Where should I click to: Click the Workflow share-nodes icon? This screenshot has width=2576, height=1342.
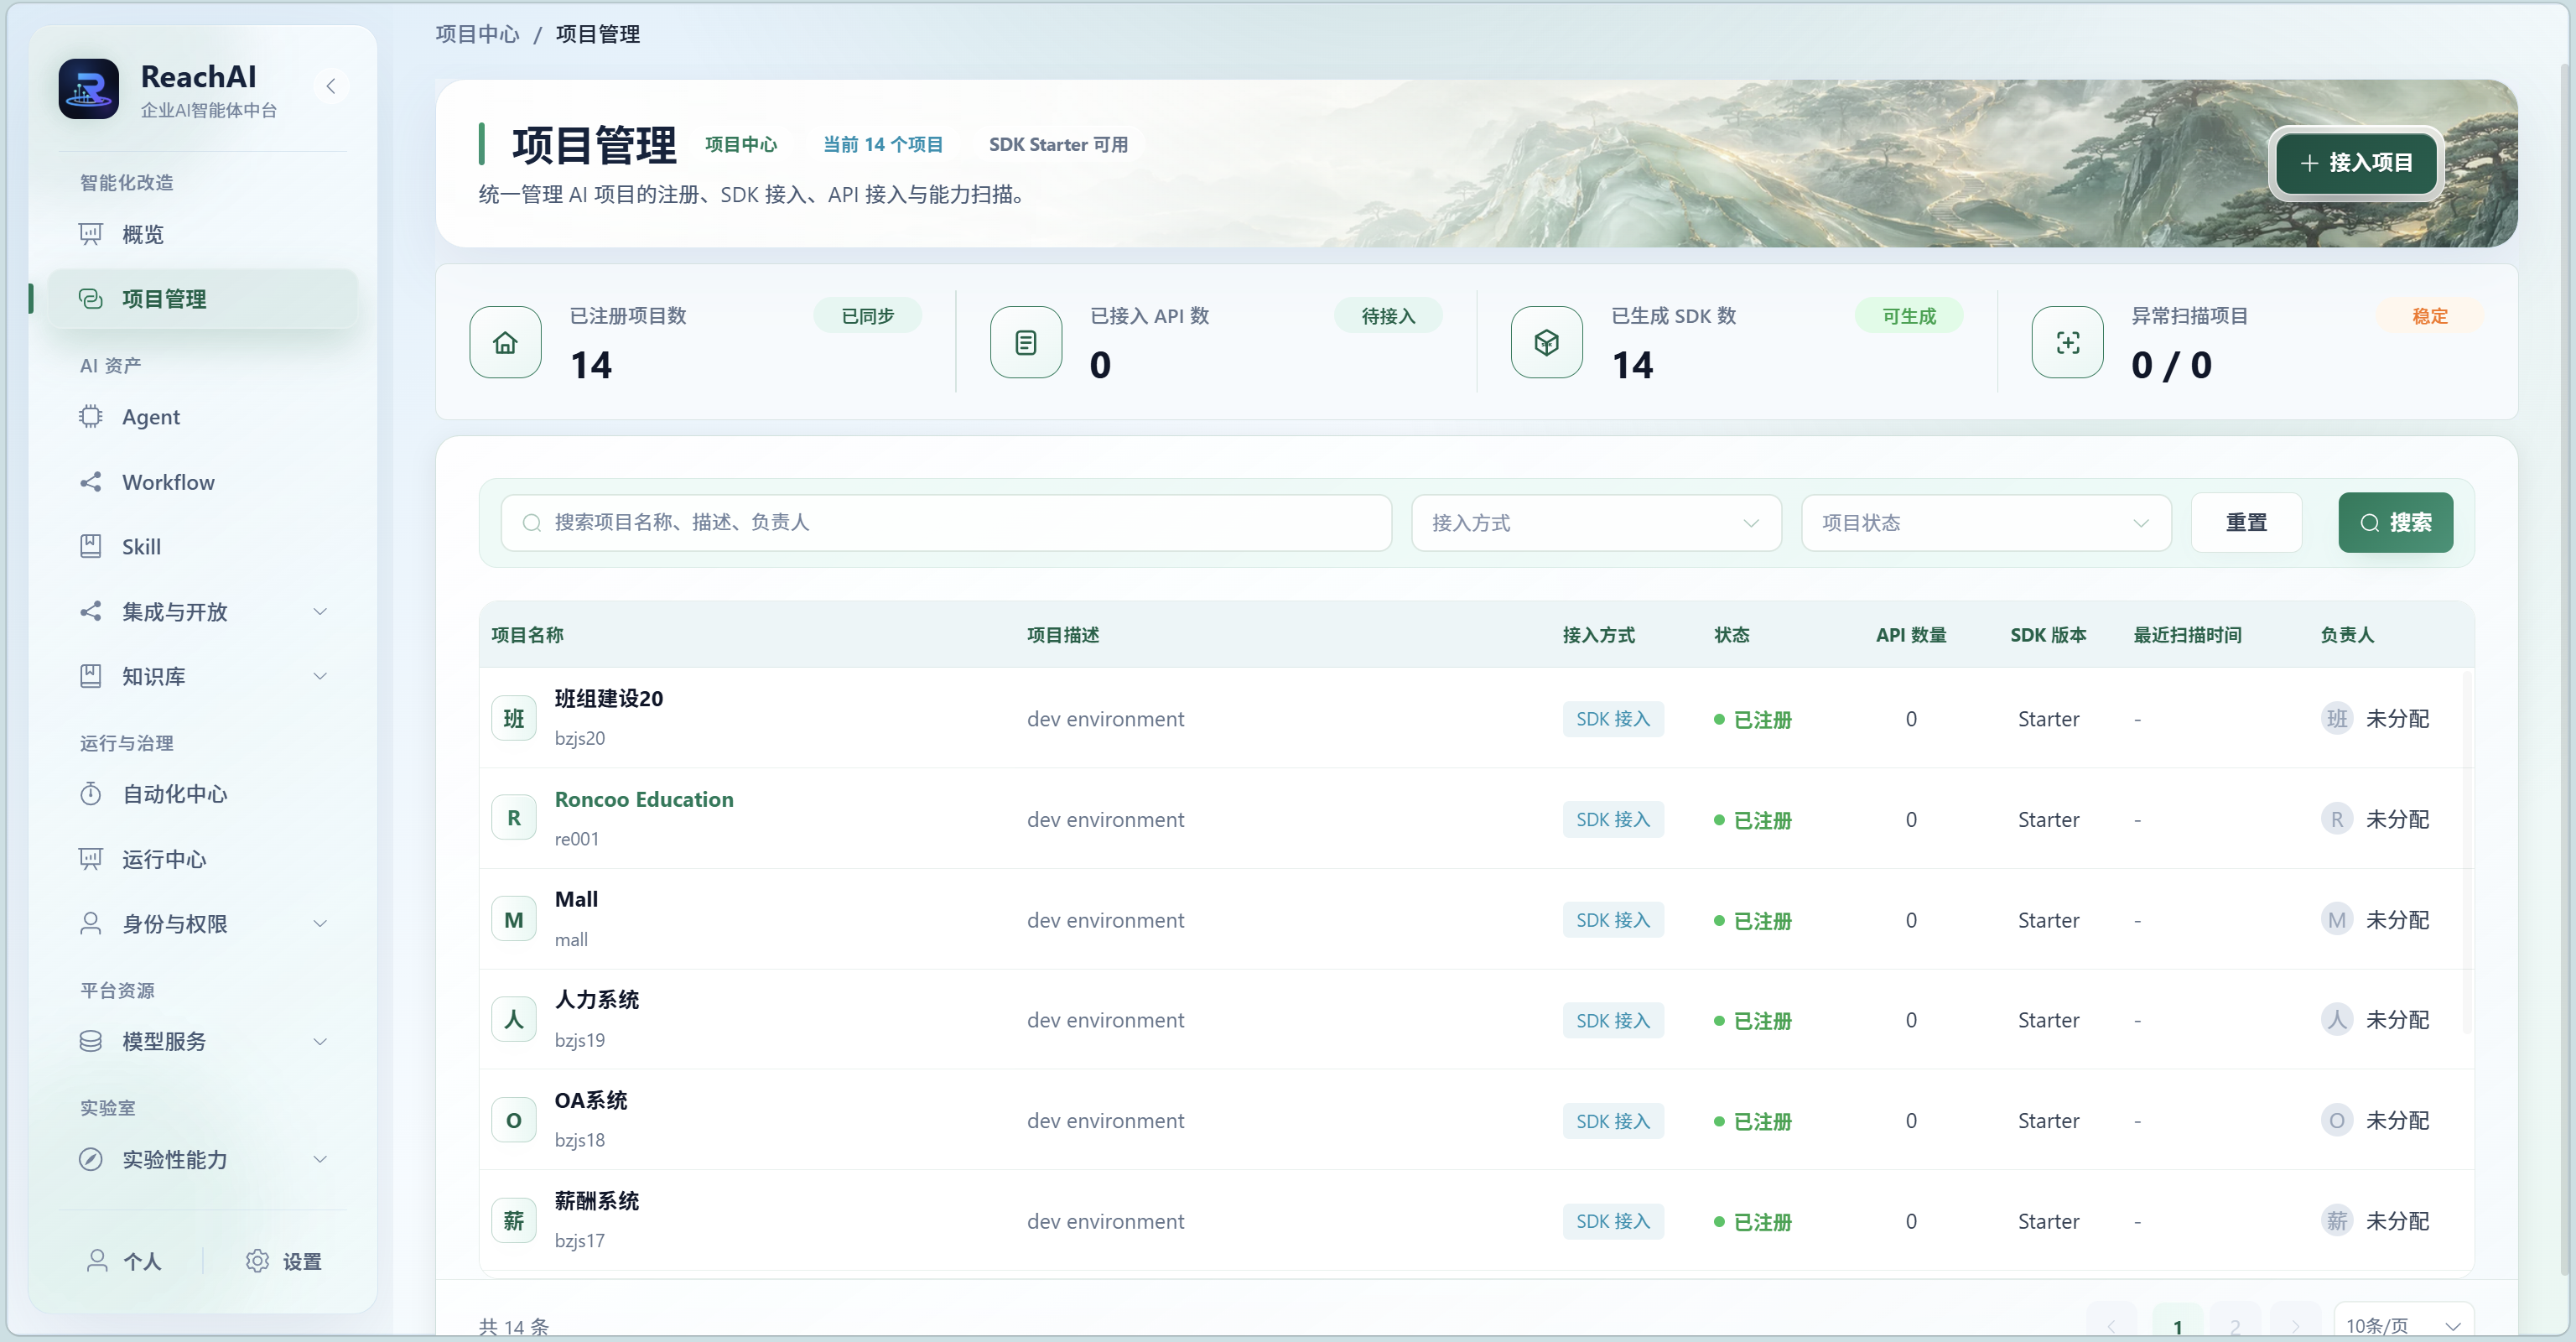point(91,482)
